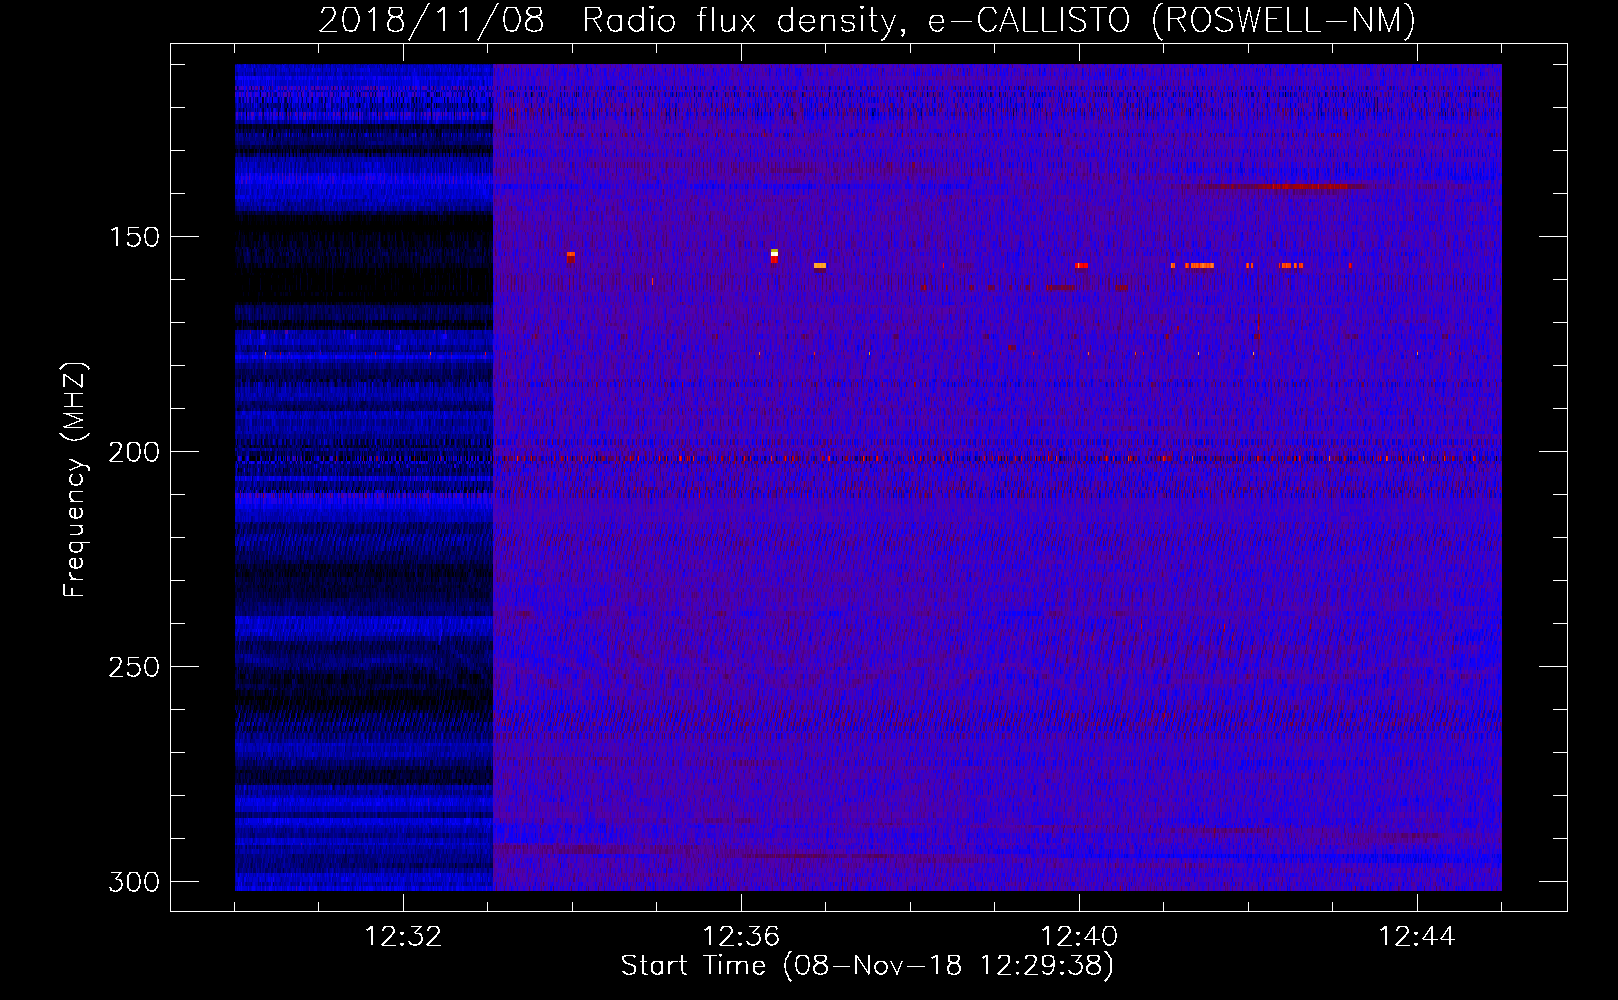Click the 12:32 time tick label

coord(403,937)
